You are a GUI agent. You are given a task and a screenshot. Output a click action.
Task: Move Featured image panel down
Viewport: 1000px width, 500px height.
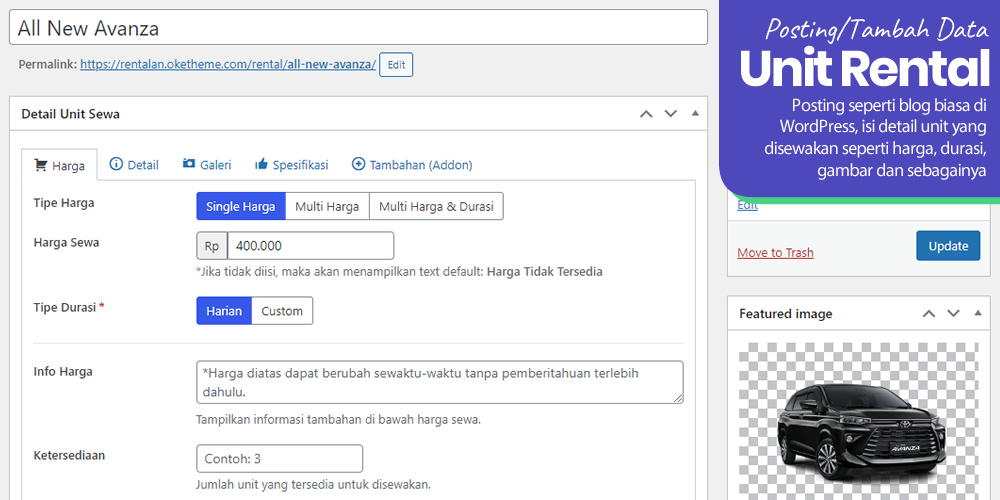tap(953, 313)
